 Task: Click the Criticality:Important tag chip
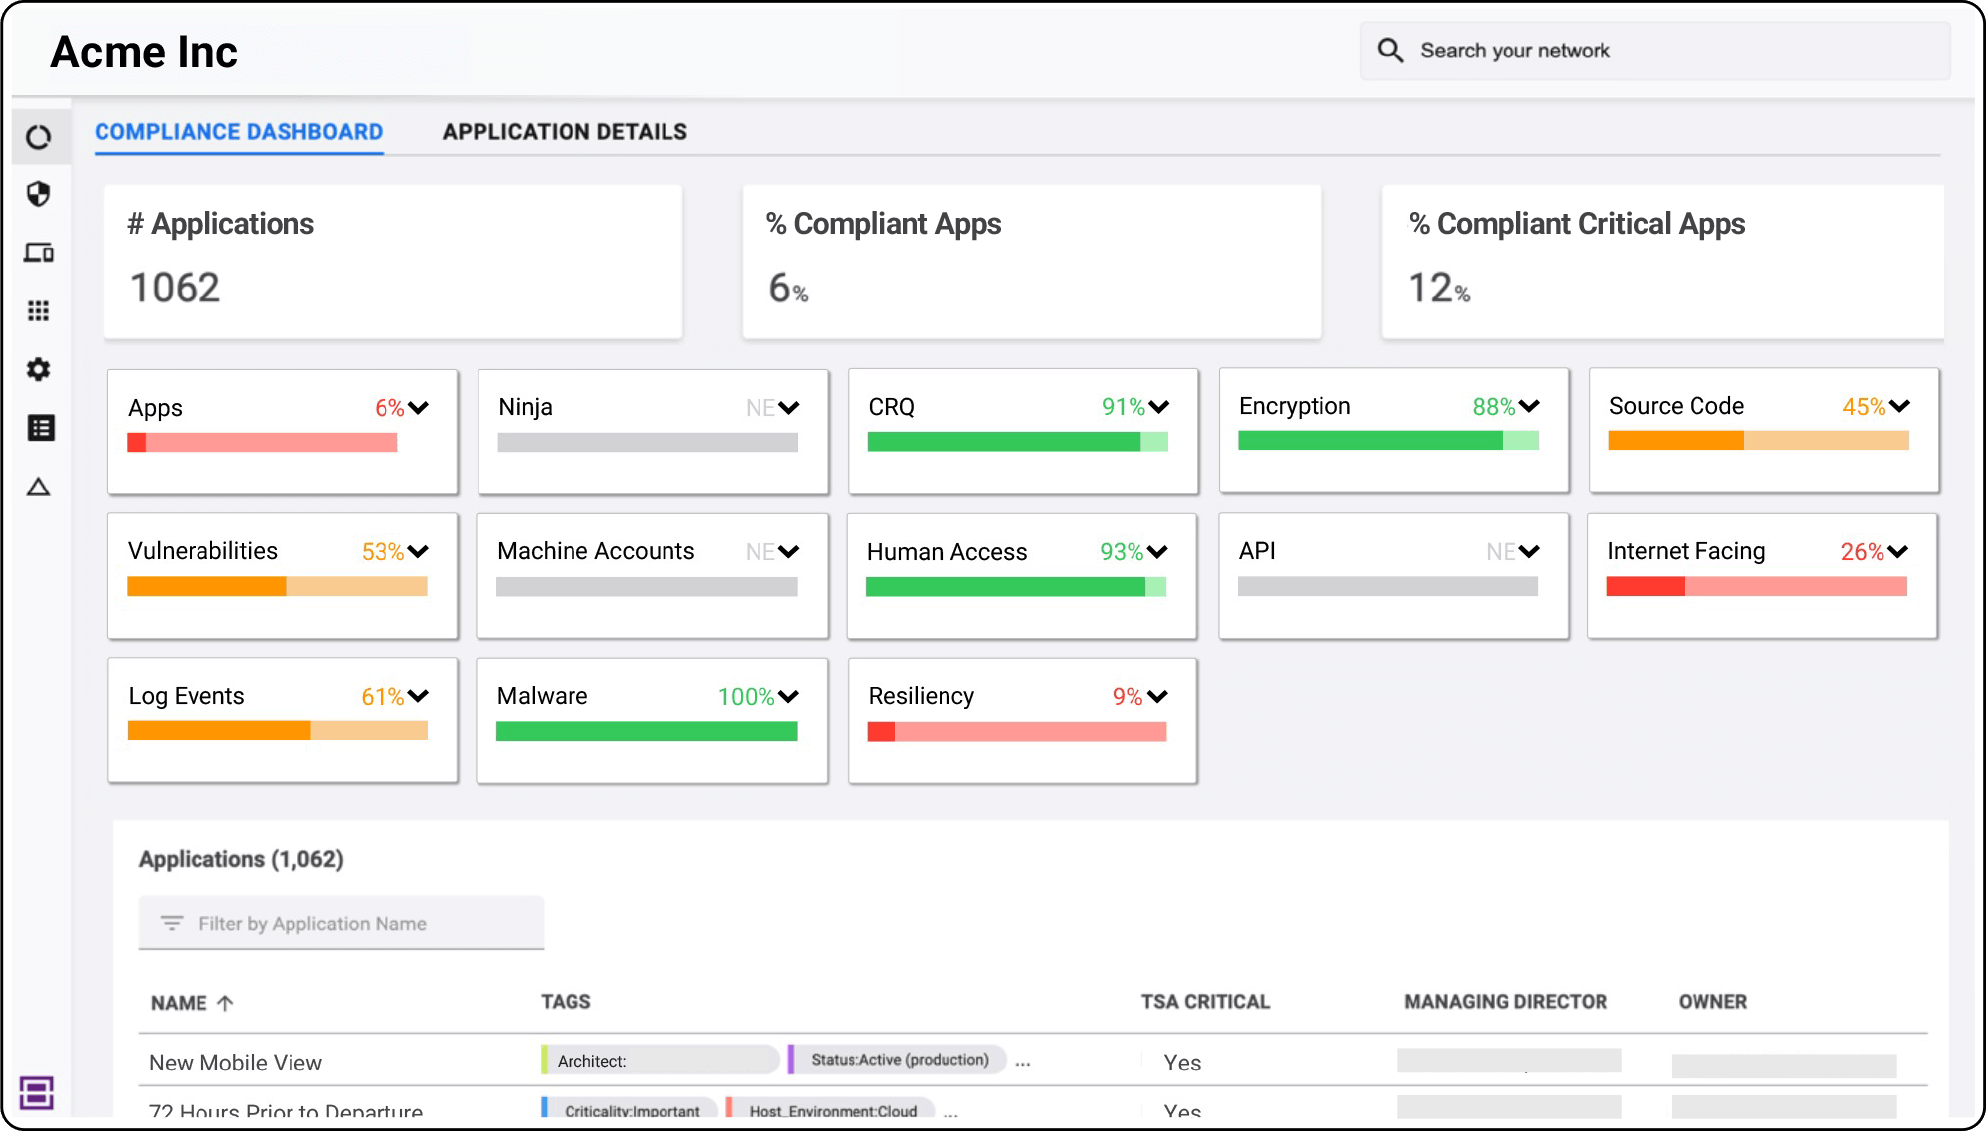630,1109
